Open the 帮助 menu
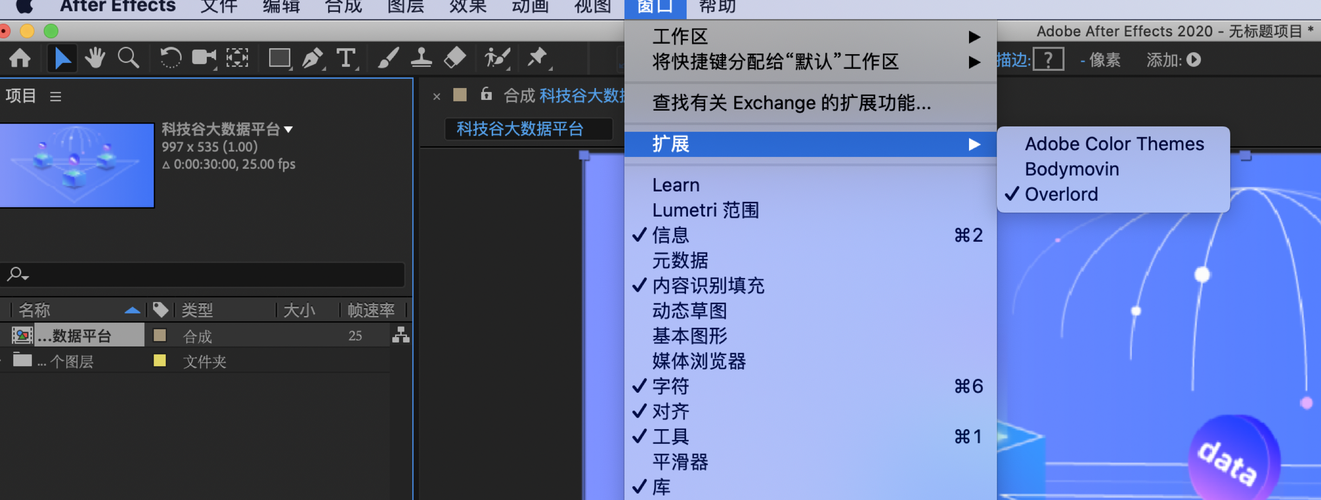 (x=717, y=6)
